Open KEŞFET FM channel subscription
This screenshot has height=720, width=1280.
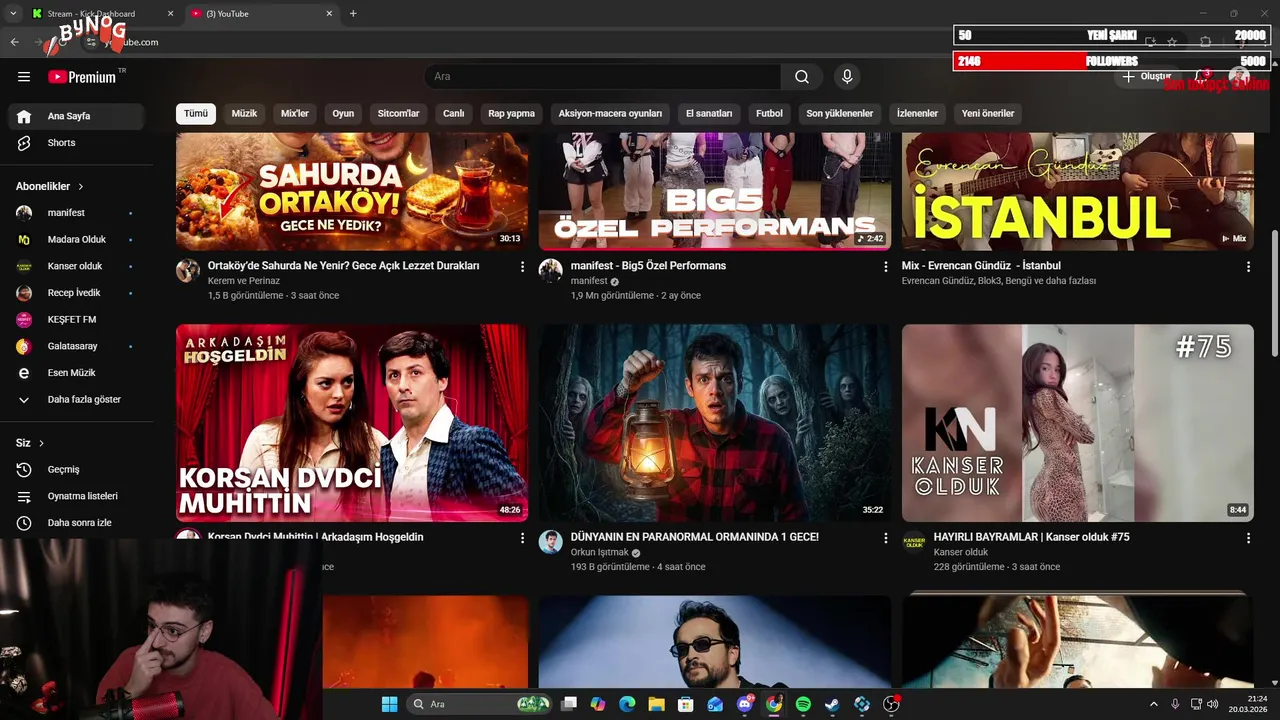77,320
